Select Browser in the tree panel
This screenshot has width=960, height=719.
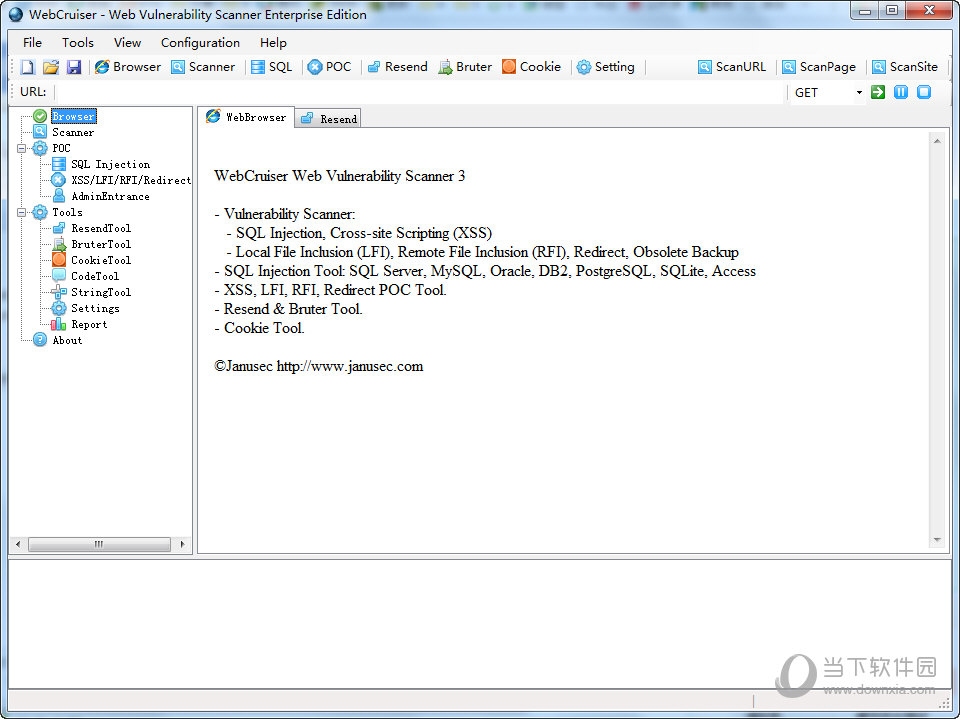73,116
